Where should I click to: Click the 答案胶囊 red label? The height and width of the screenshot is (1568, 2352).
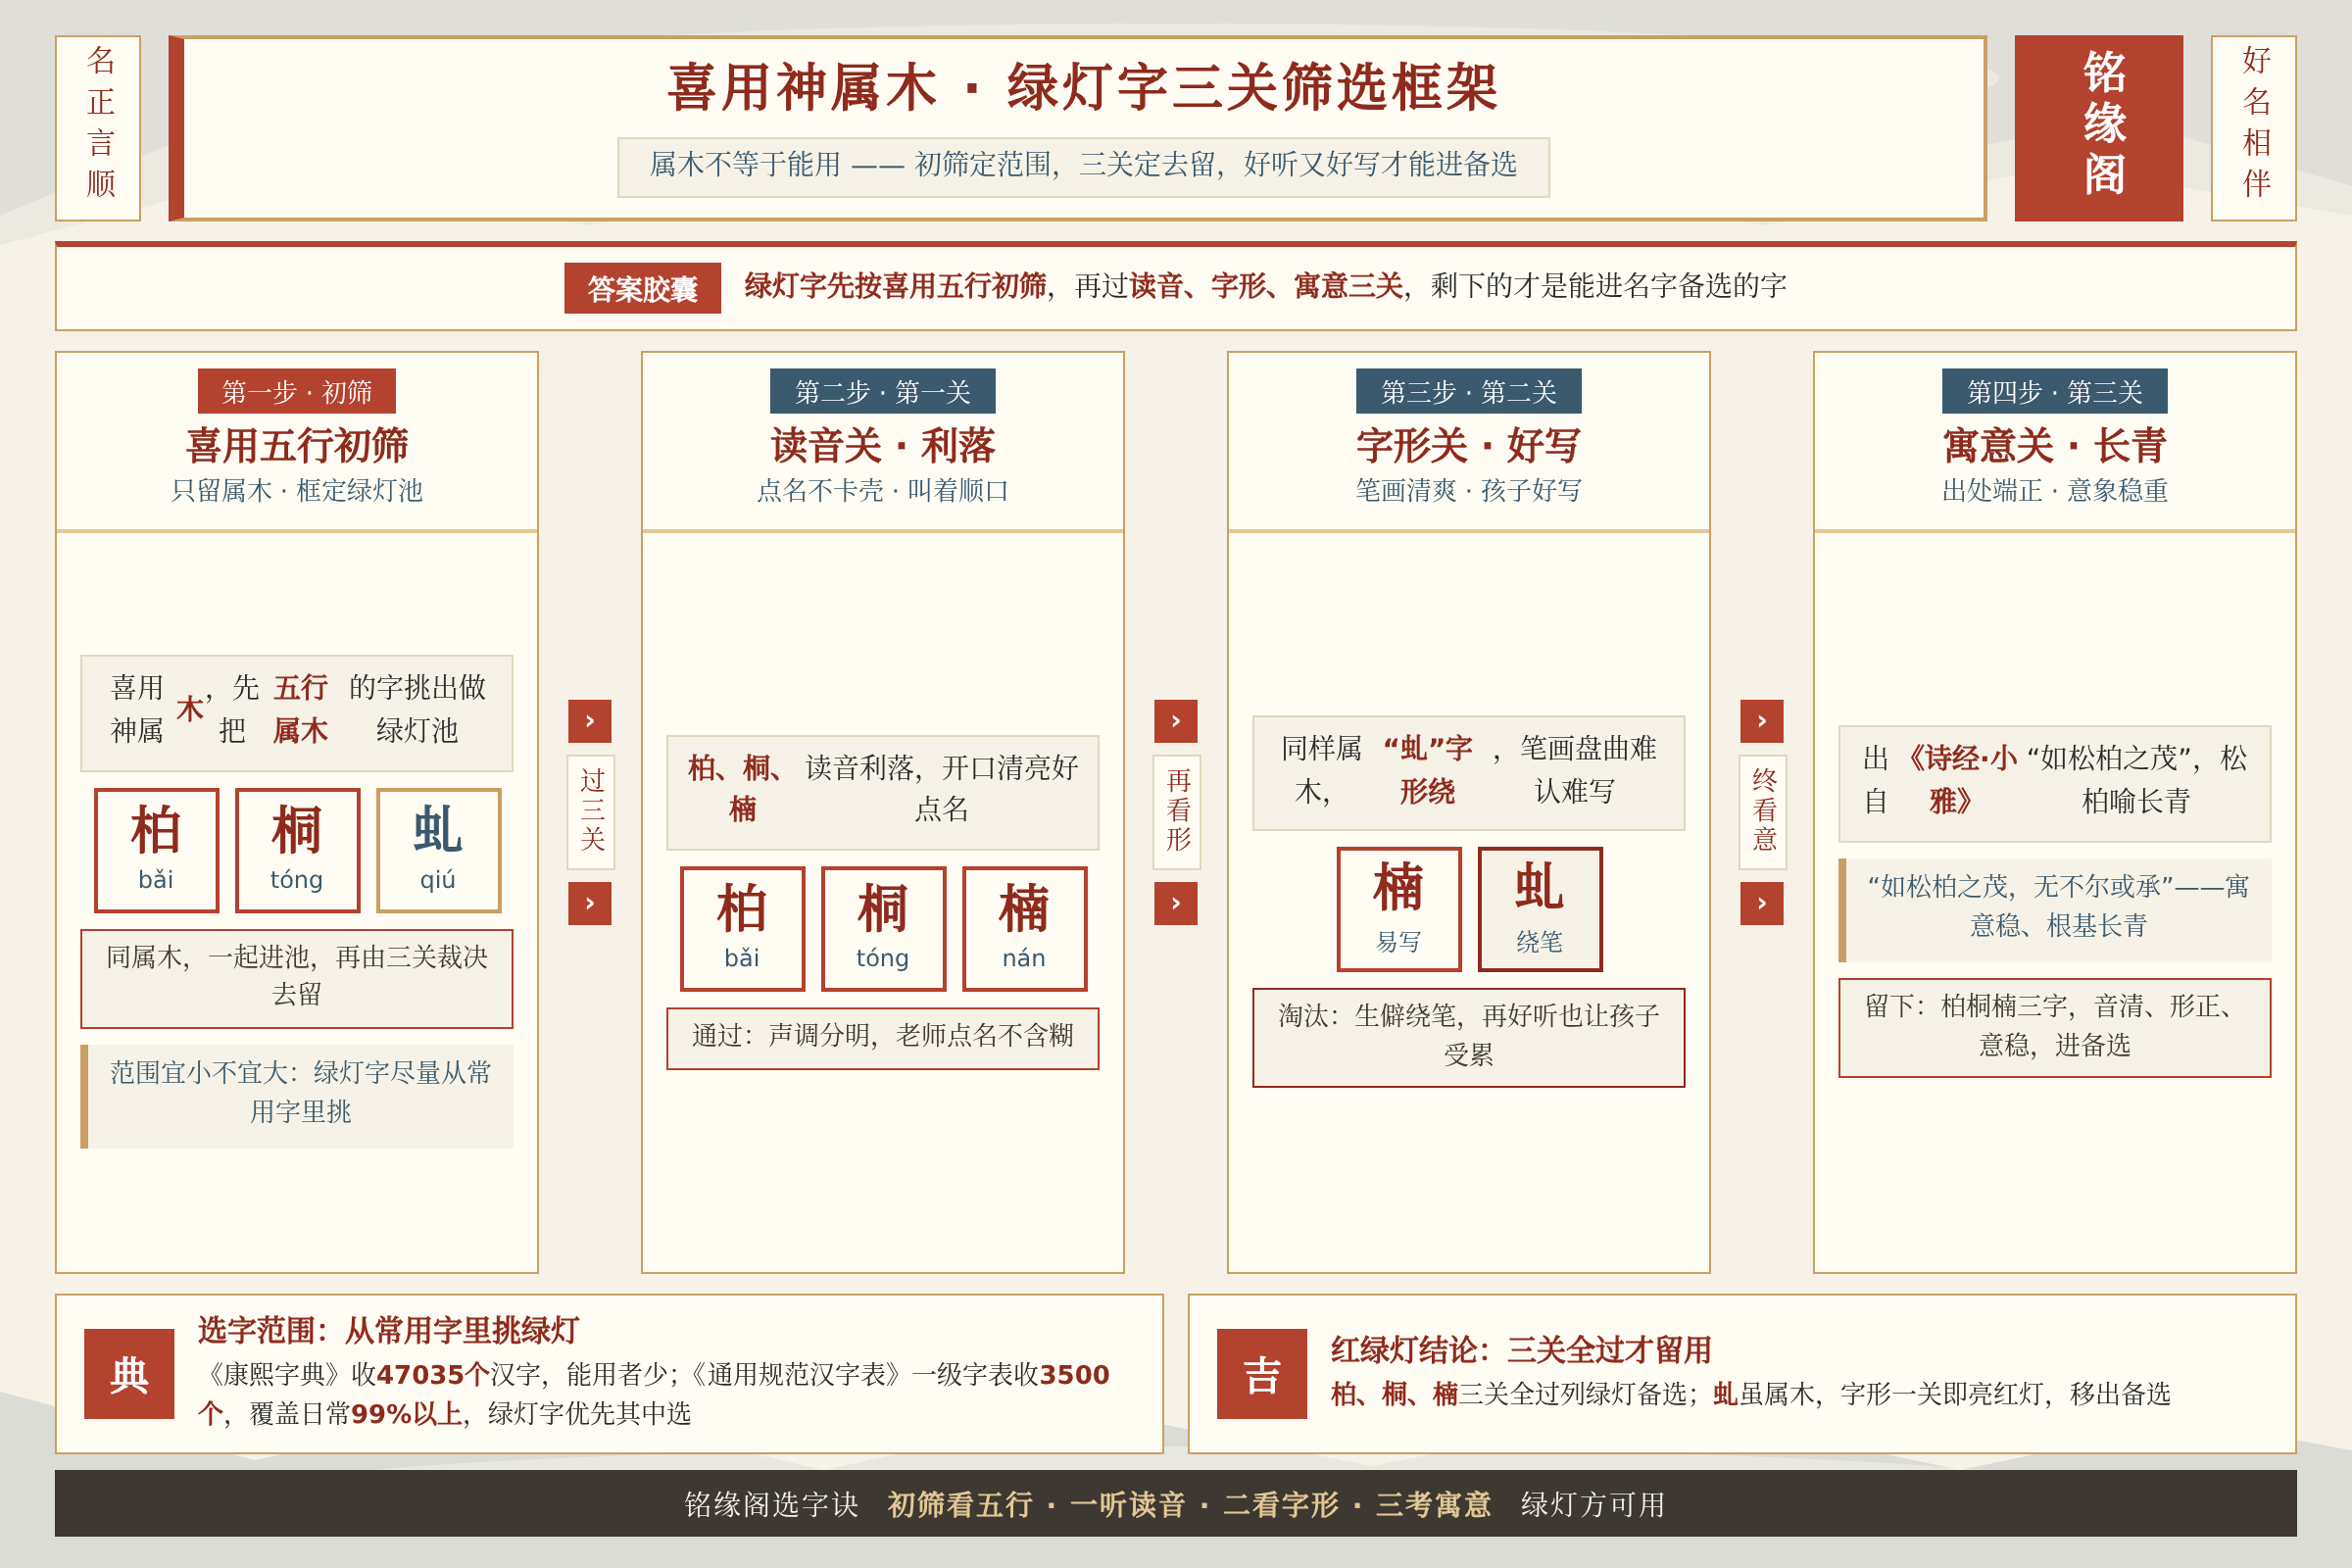(642, 288)
